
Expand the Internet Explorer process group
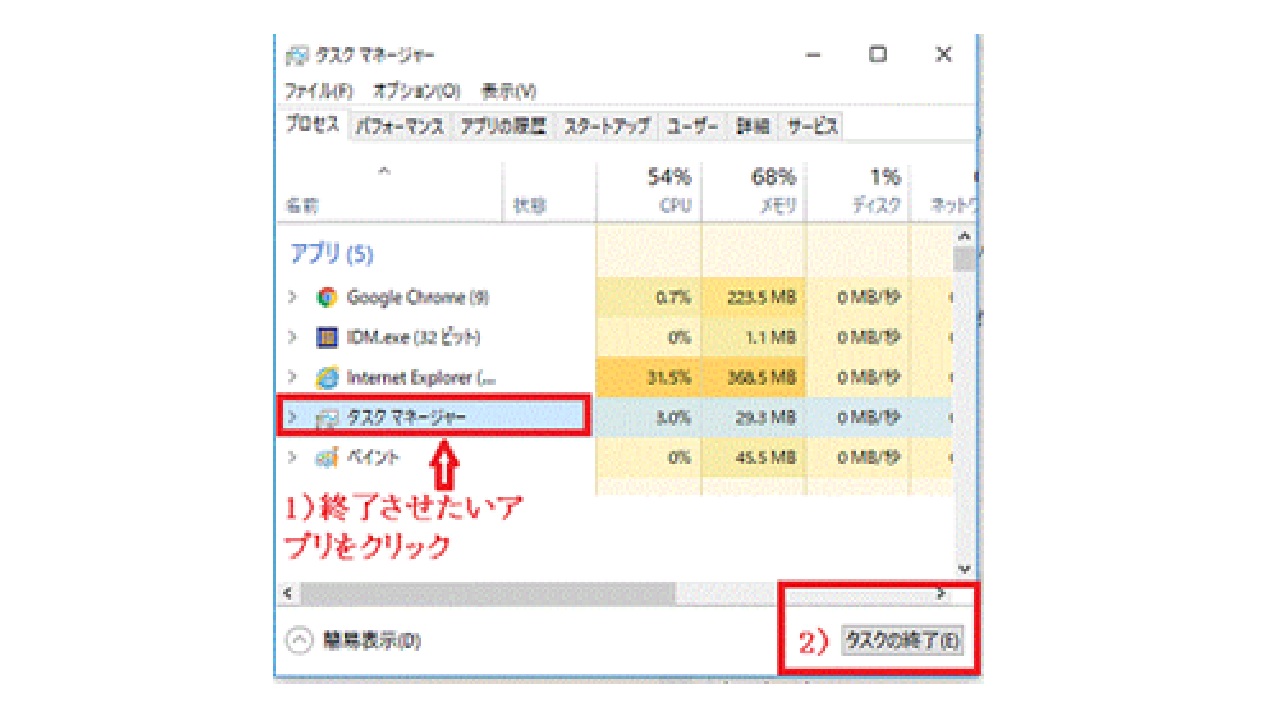click(x=293, y=377)
